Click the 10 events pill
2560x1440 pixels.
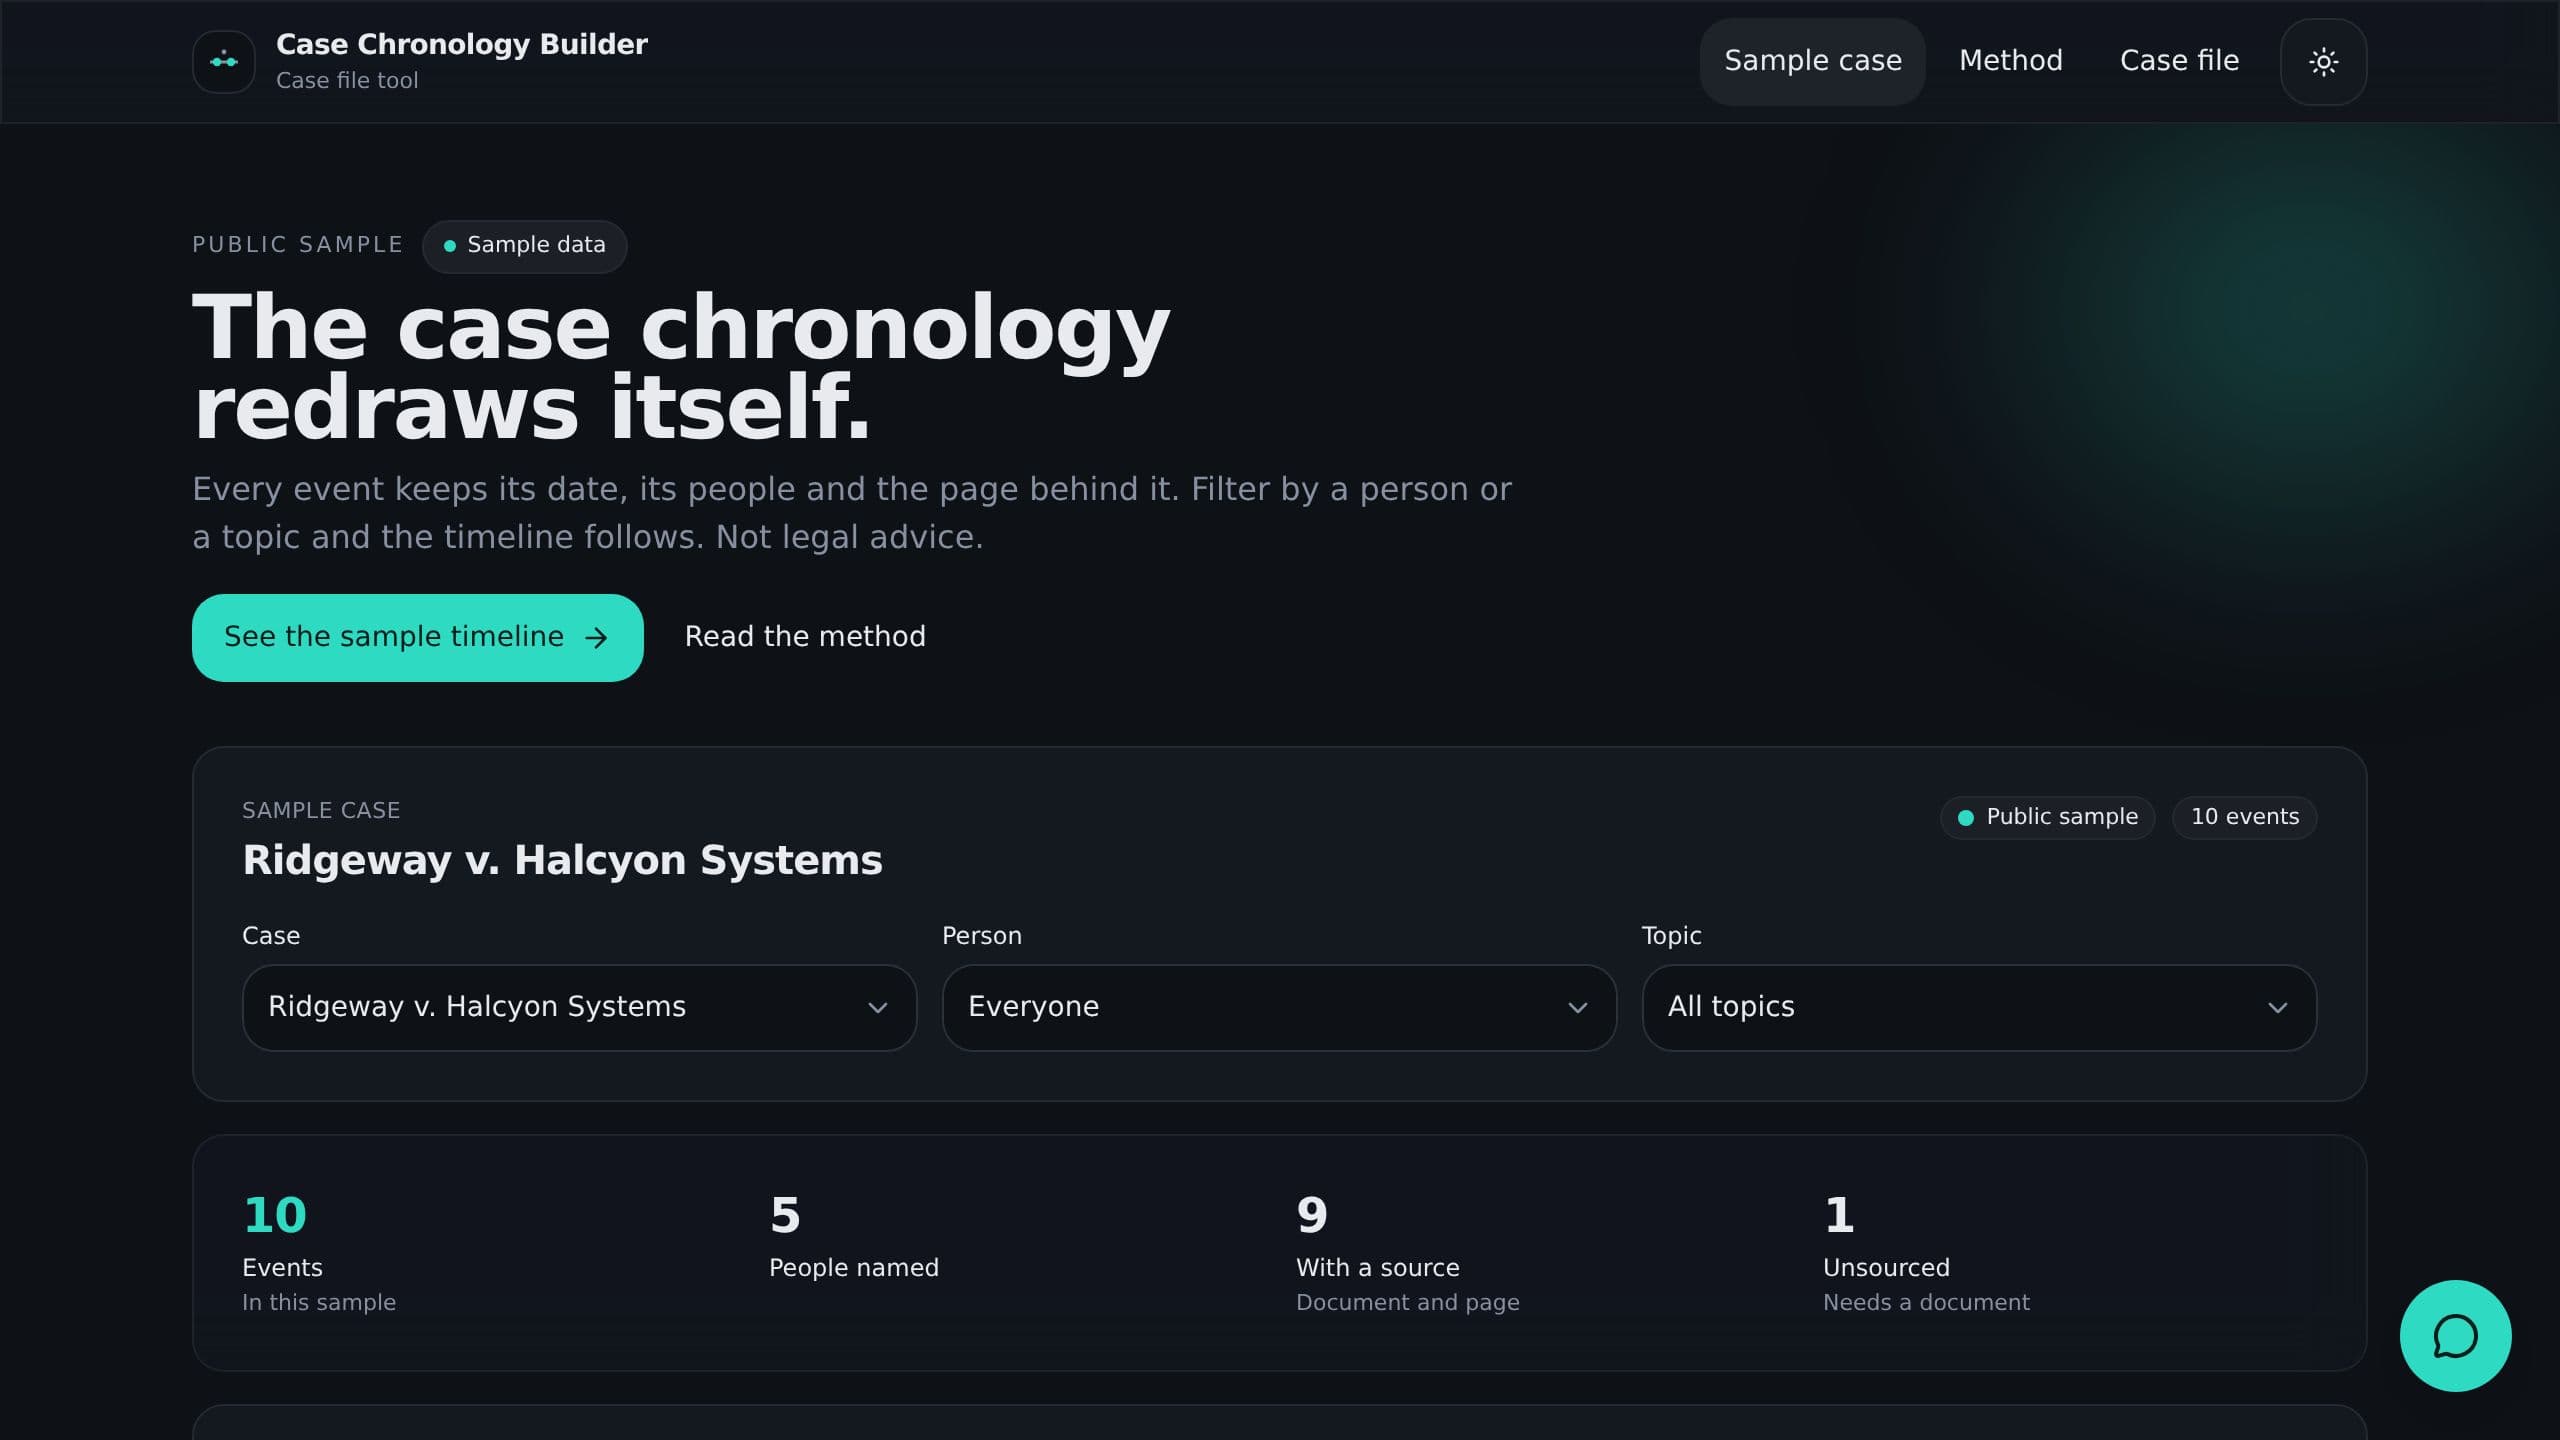click(2244, 817)
